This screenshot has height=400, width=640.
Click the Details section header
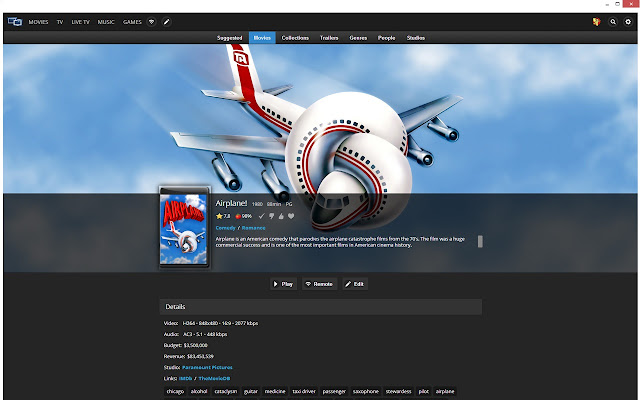tap(320, 307)
